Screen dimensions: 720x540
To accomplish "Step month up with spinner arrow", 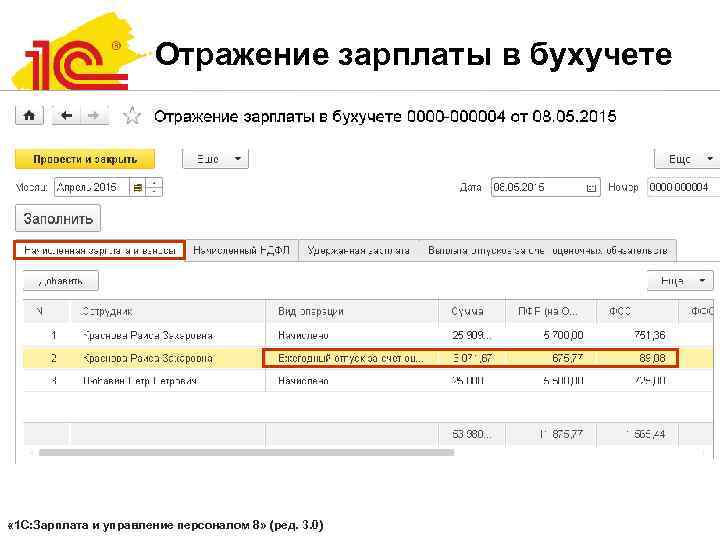I will coord(154,183).
